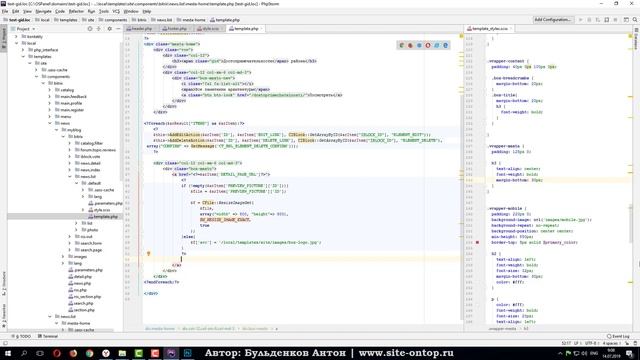Collapse the local folder

click(x=16, y=43)
